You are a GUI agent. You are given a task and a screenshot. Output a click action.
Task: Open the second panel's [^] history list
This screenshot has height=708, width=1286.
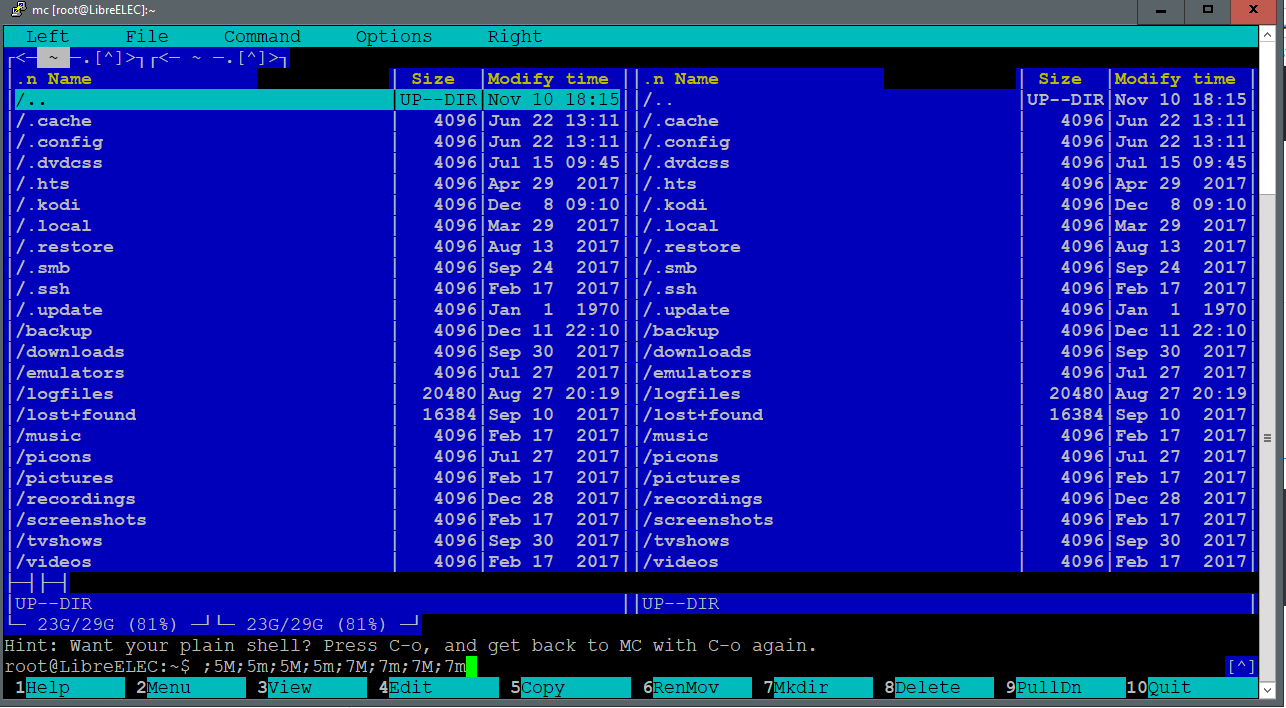coord(250,58)
